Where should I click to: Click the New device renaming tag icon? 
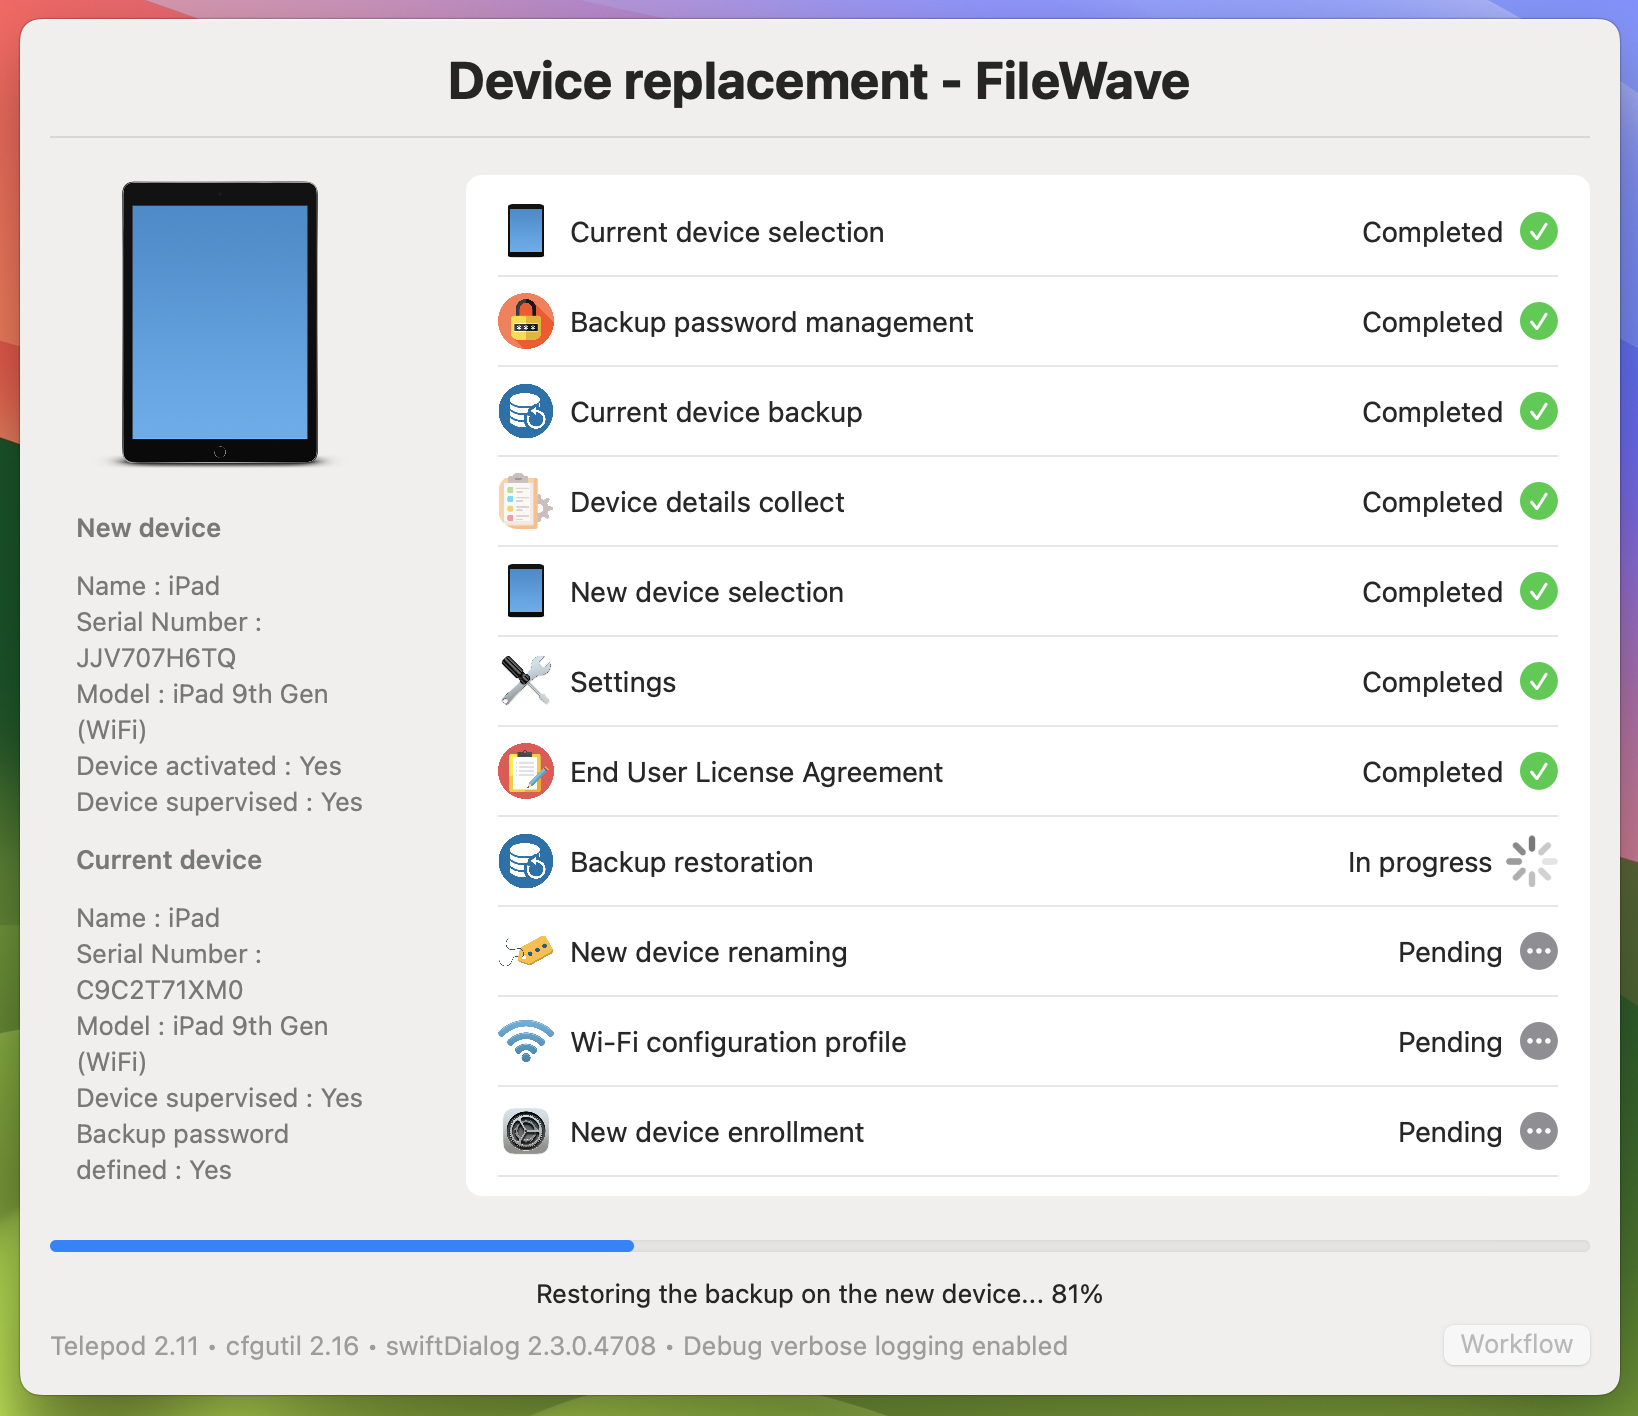point(526,952)
